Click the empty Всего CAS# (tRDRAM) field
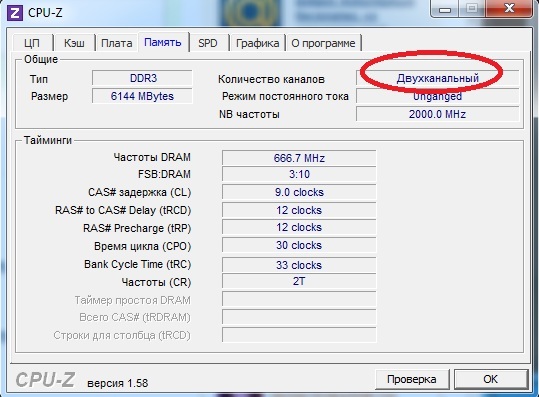The height and width of the screenshot is (397, 539). coord(299,317)
